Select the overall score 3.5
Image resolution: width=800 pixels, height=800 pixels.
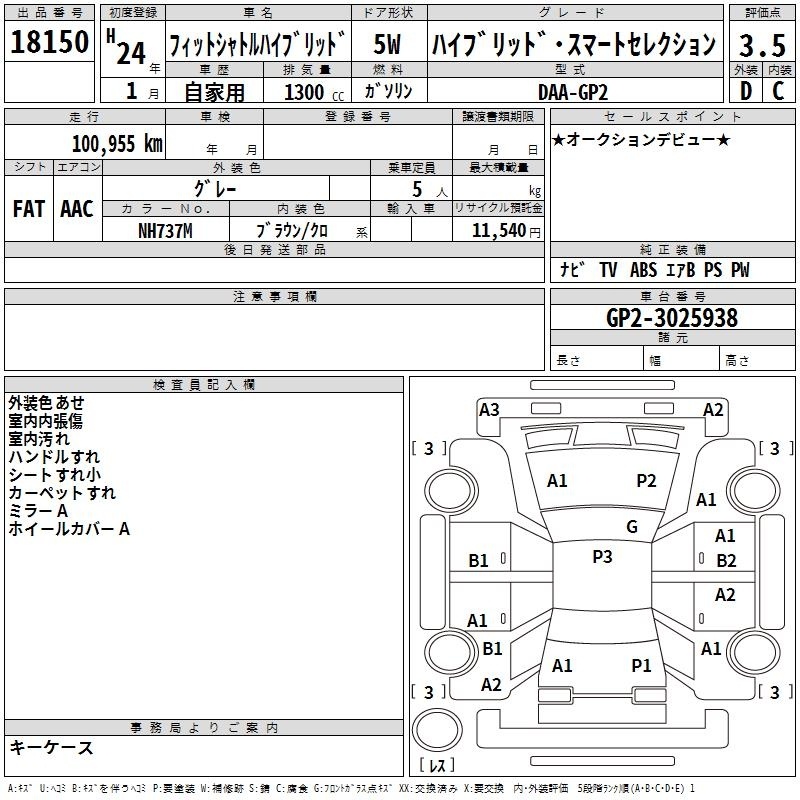(760, 44)
